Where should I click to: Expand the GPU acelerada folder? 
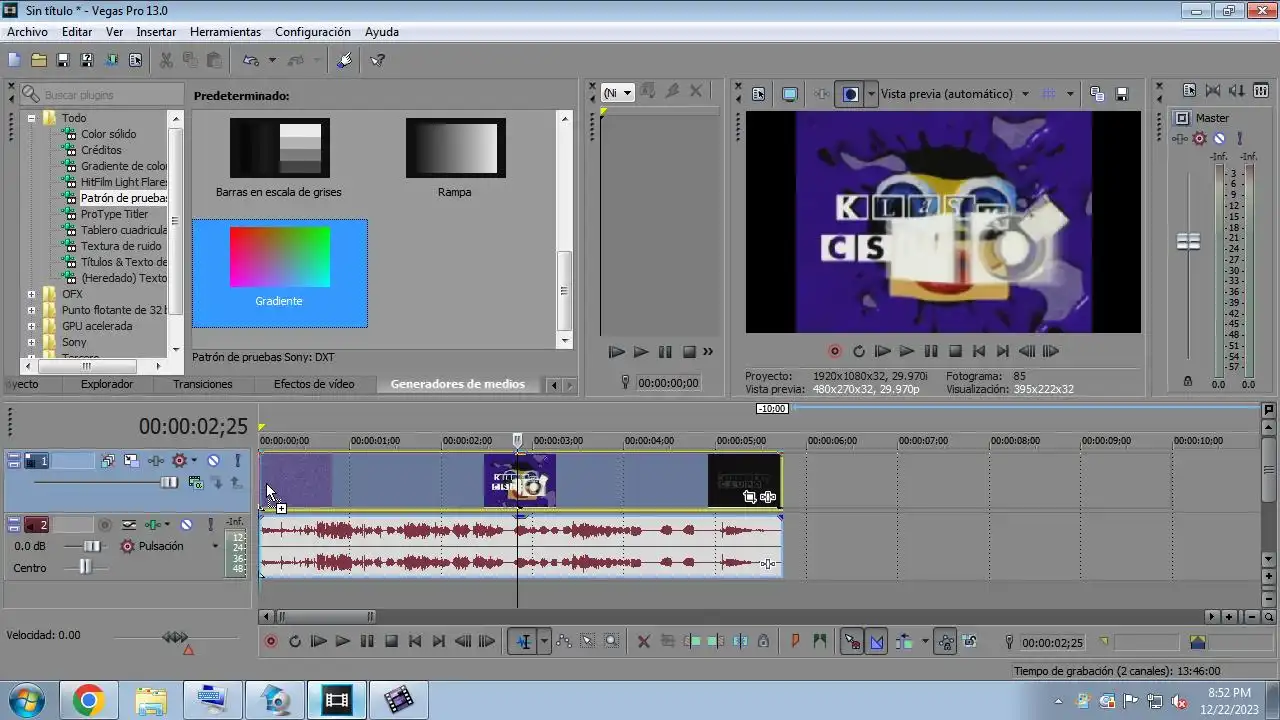[31, 326]
